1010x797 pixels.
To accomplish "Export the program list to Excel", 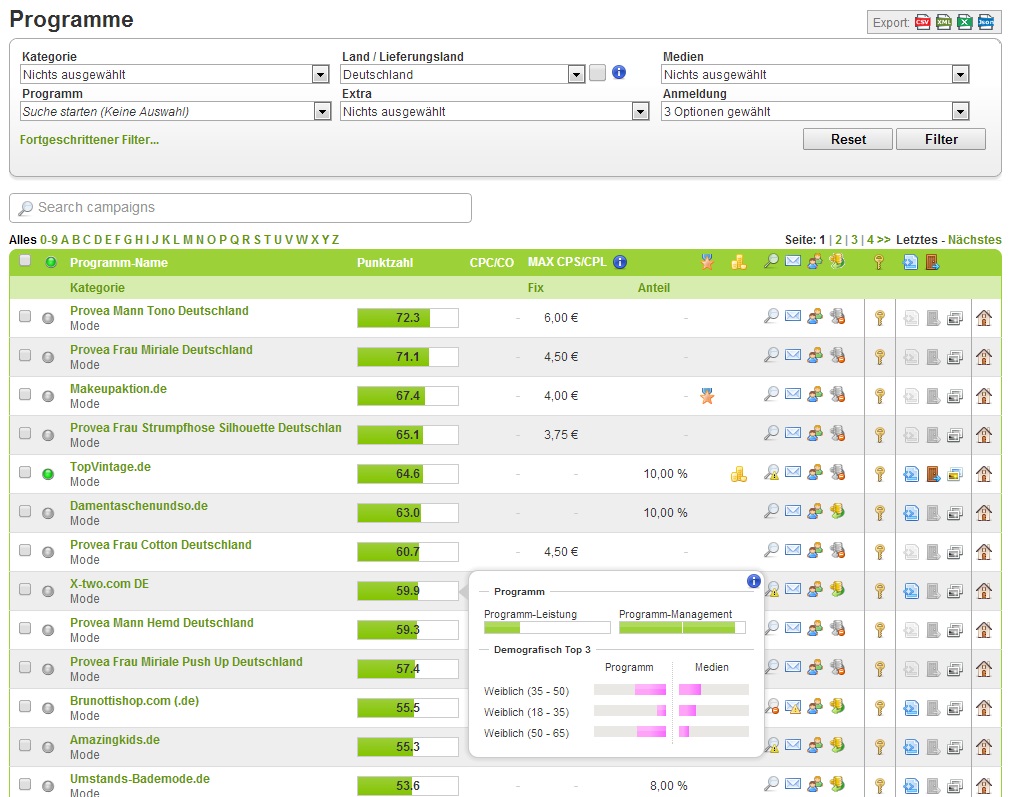I will point(964,23).
